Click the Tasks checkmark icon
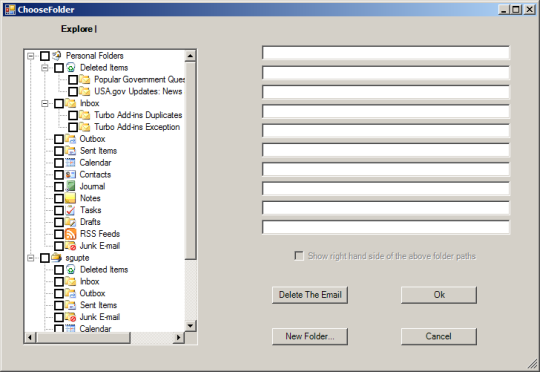Image resolution: width=540 pixels, height=372 pixels. pyautogui.click(x=71, y=210)
